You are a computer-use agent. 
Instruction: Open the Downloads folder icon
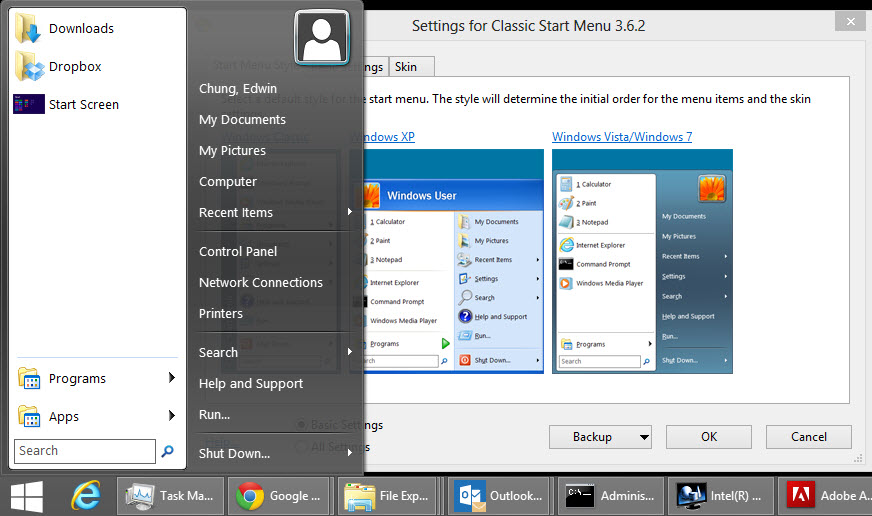pyautogui.click(x=28, y=28)
